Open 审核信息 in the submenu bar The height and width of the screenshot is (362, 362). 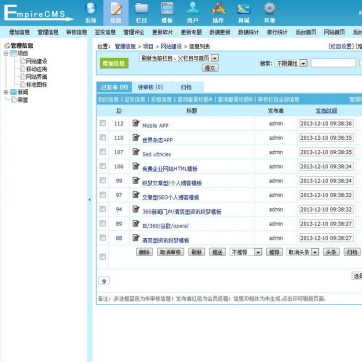coord(77,32)
